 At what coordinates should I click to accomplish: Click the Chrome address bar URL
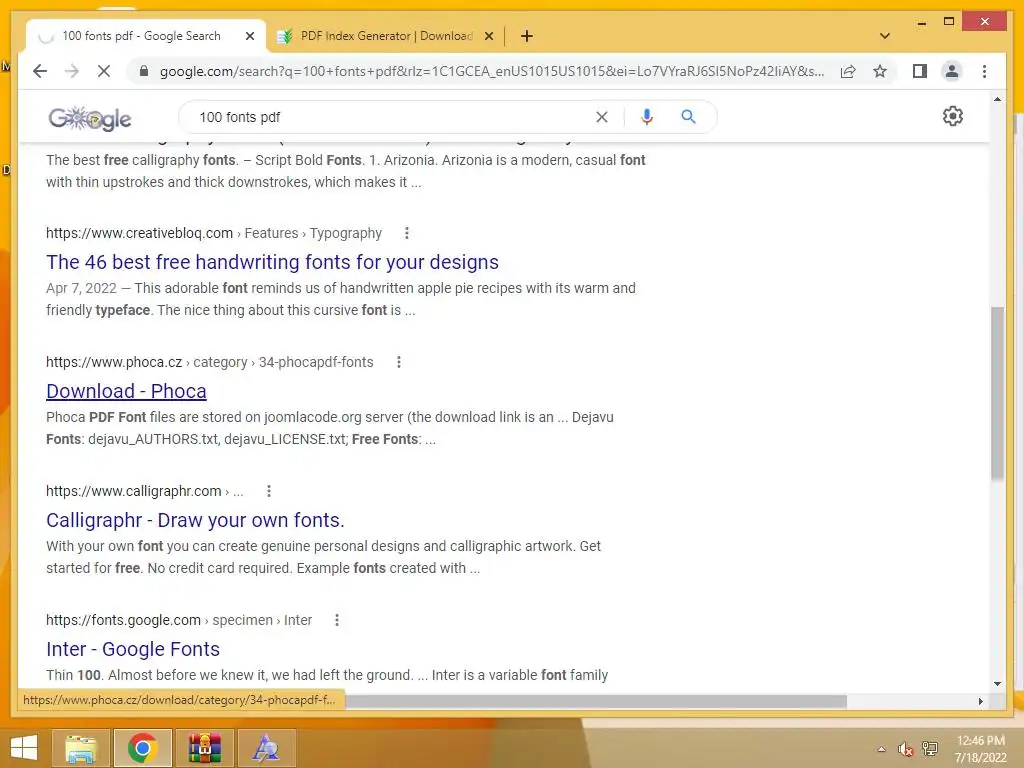click(x=492, y=71)
